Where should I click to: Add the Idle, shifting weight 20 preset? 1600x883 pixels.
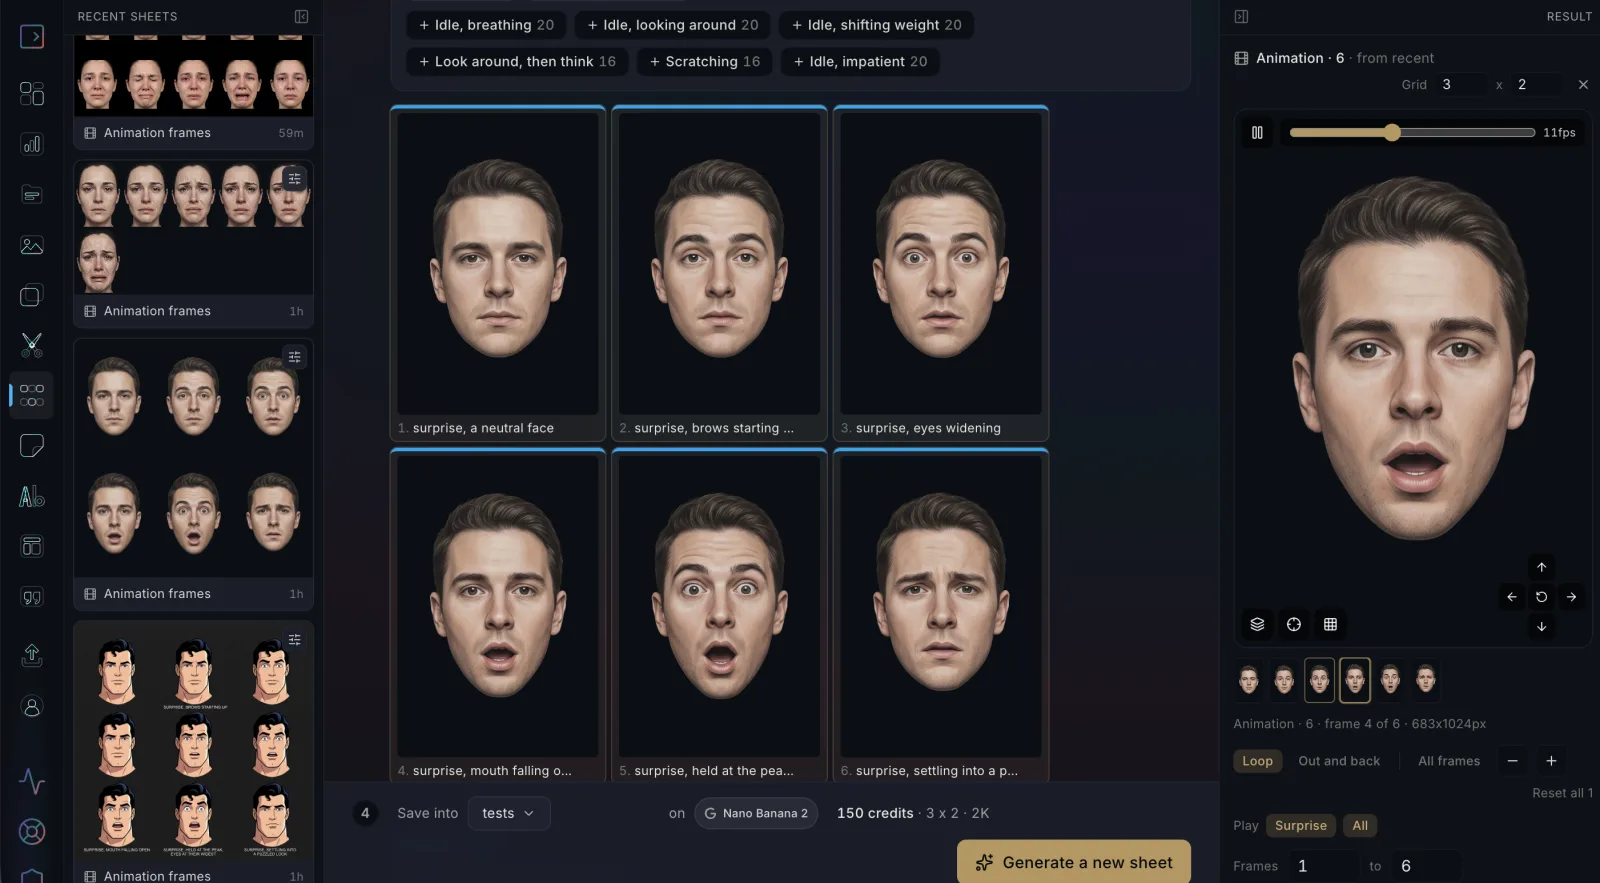click(876, 25)
